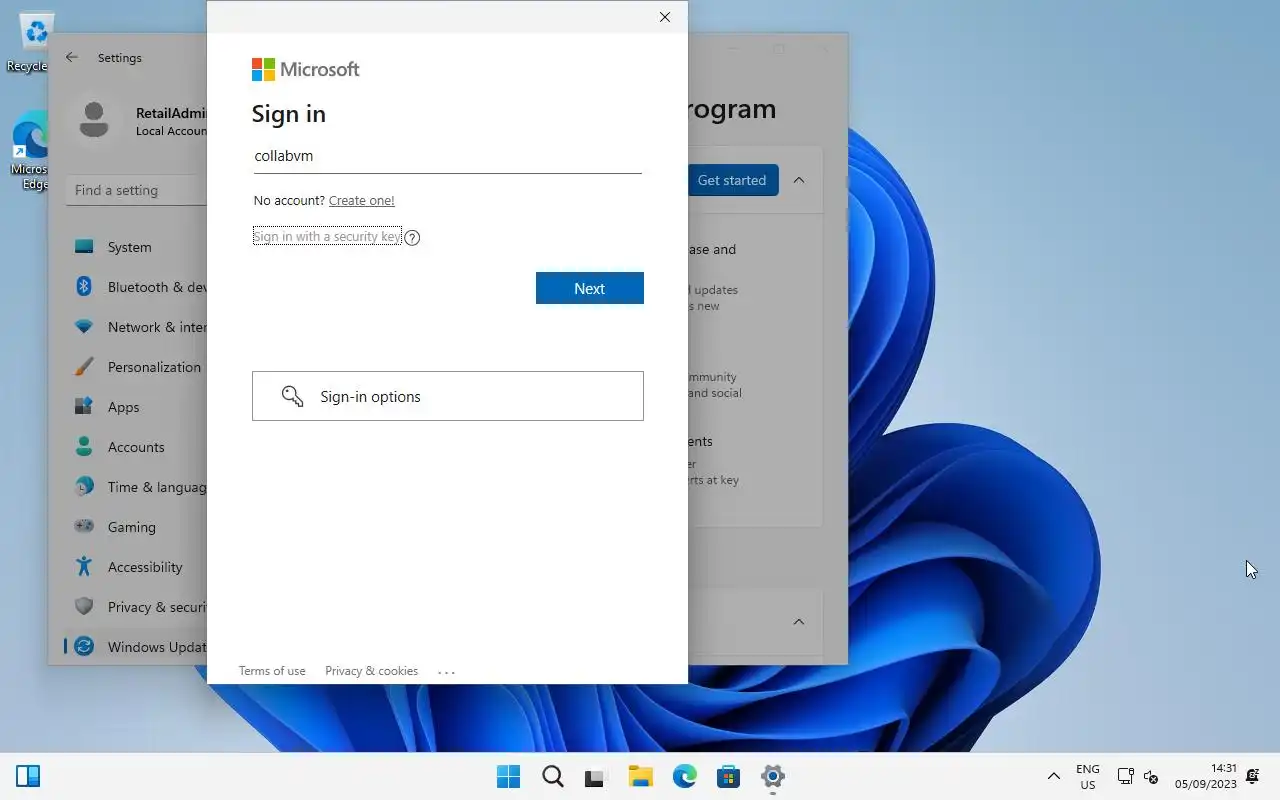Click the Time & language globe clock icon

pos(84,487)
